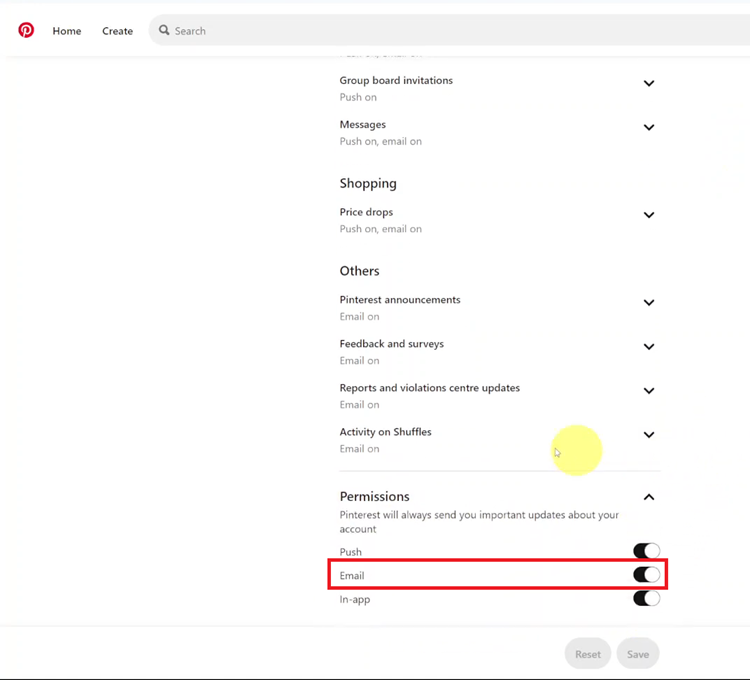This screenshot has width=750, height=680.
Task: Click 'Email on' under Pinterest announcements
Action: (359, 317)
